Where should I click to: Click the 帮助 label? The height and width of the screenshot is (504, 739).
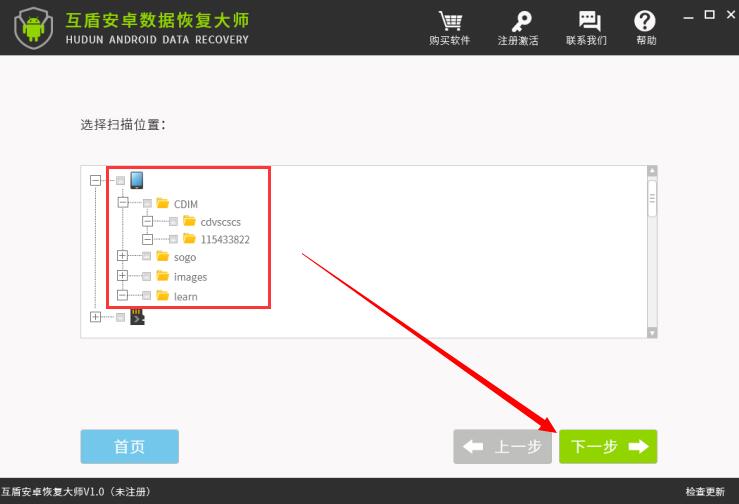(x=646, y=41)
